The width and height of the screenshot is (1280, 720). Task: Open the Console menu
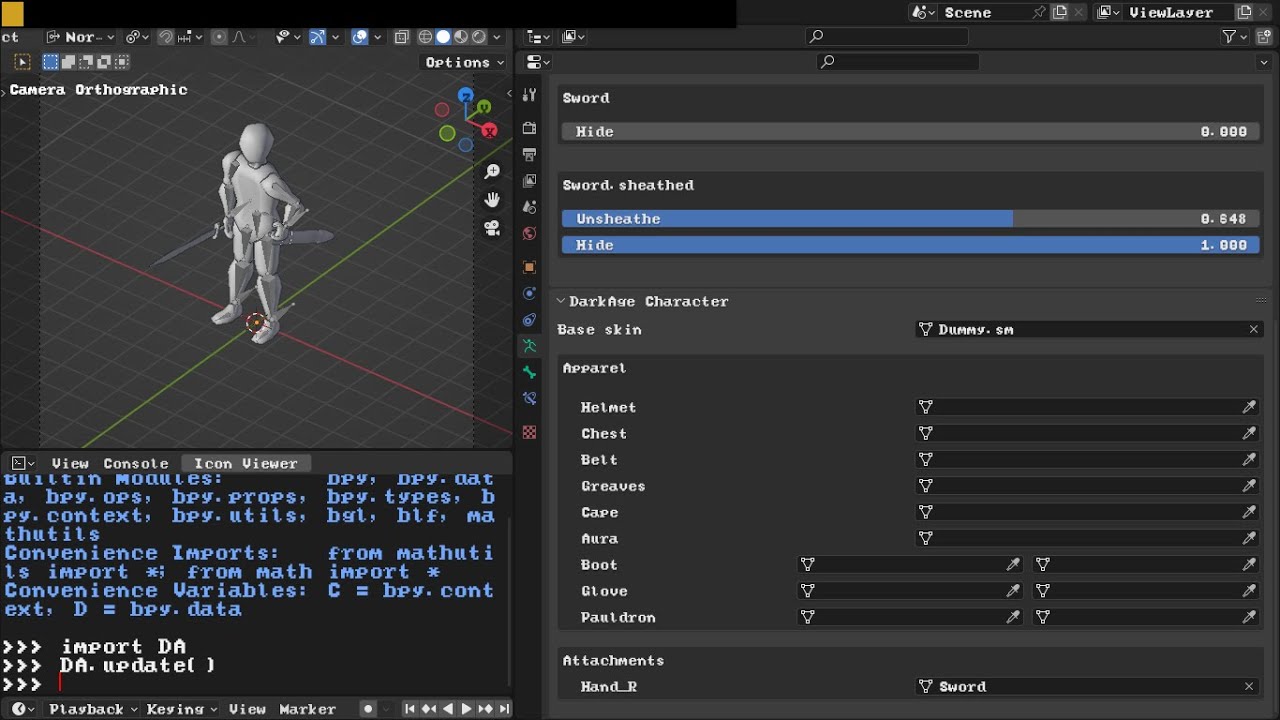pyautogui.click(x=136, y=463)
